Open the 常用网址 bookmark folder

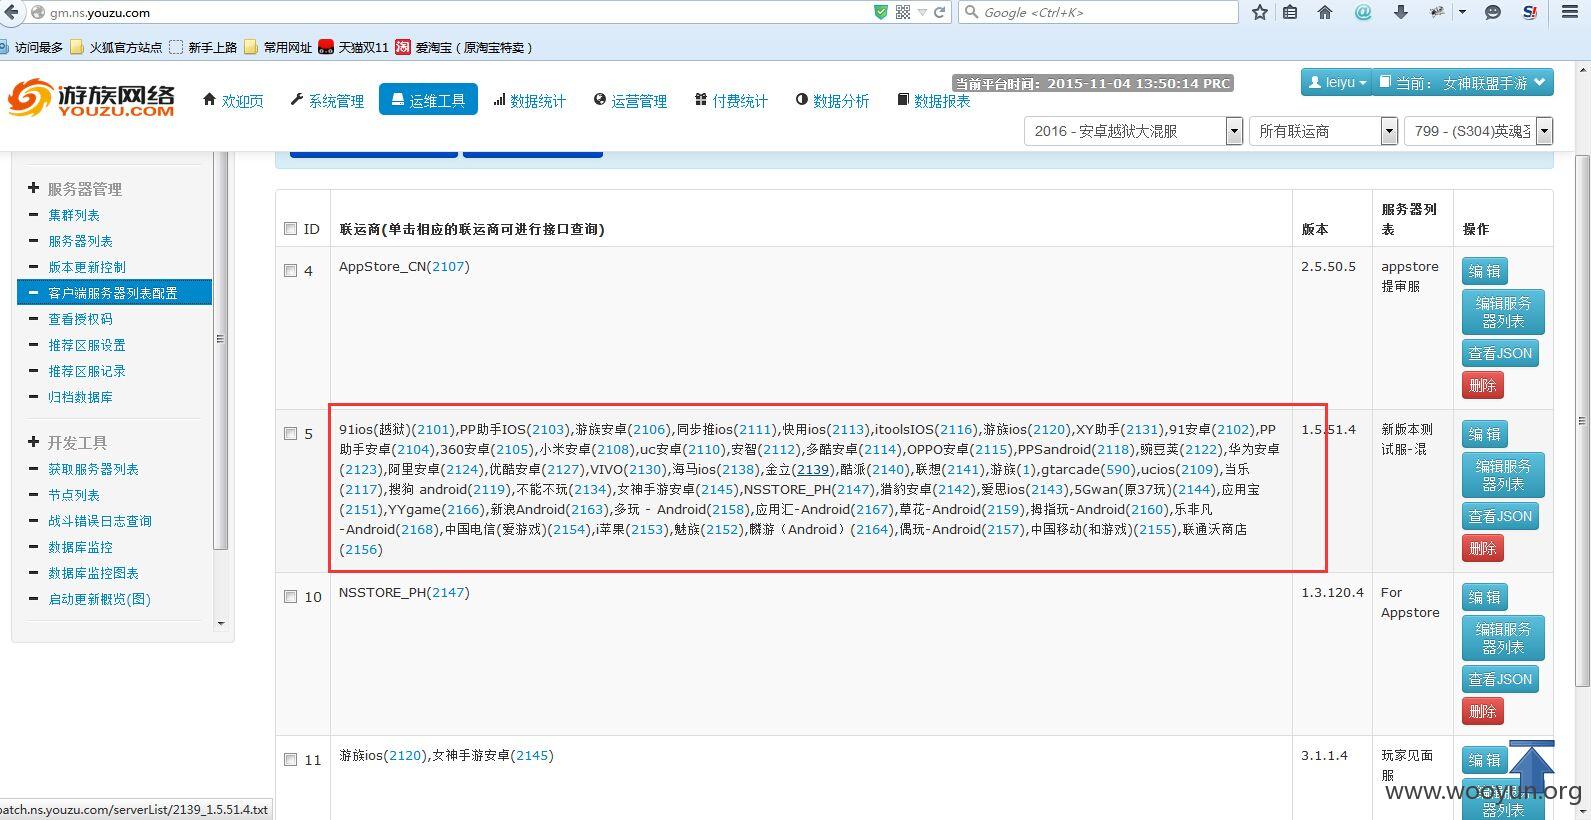[x=278, y=47]
